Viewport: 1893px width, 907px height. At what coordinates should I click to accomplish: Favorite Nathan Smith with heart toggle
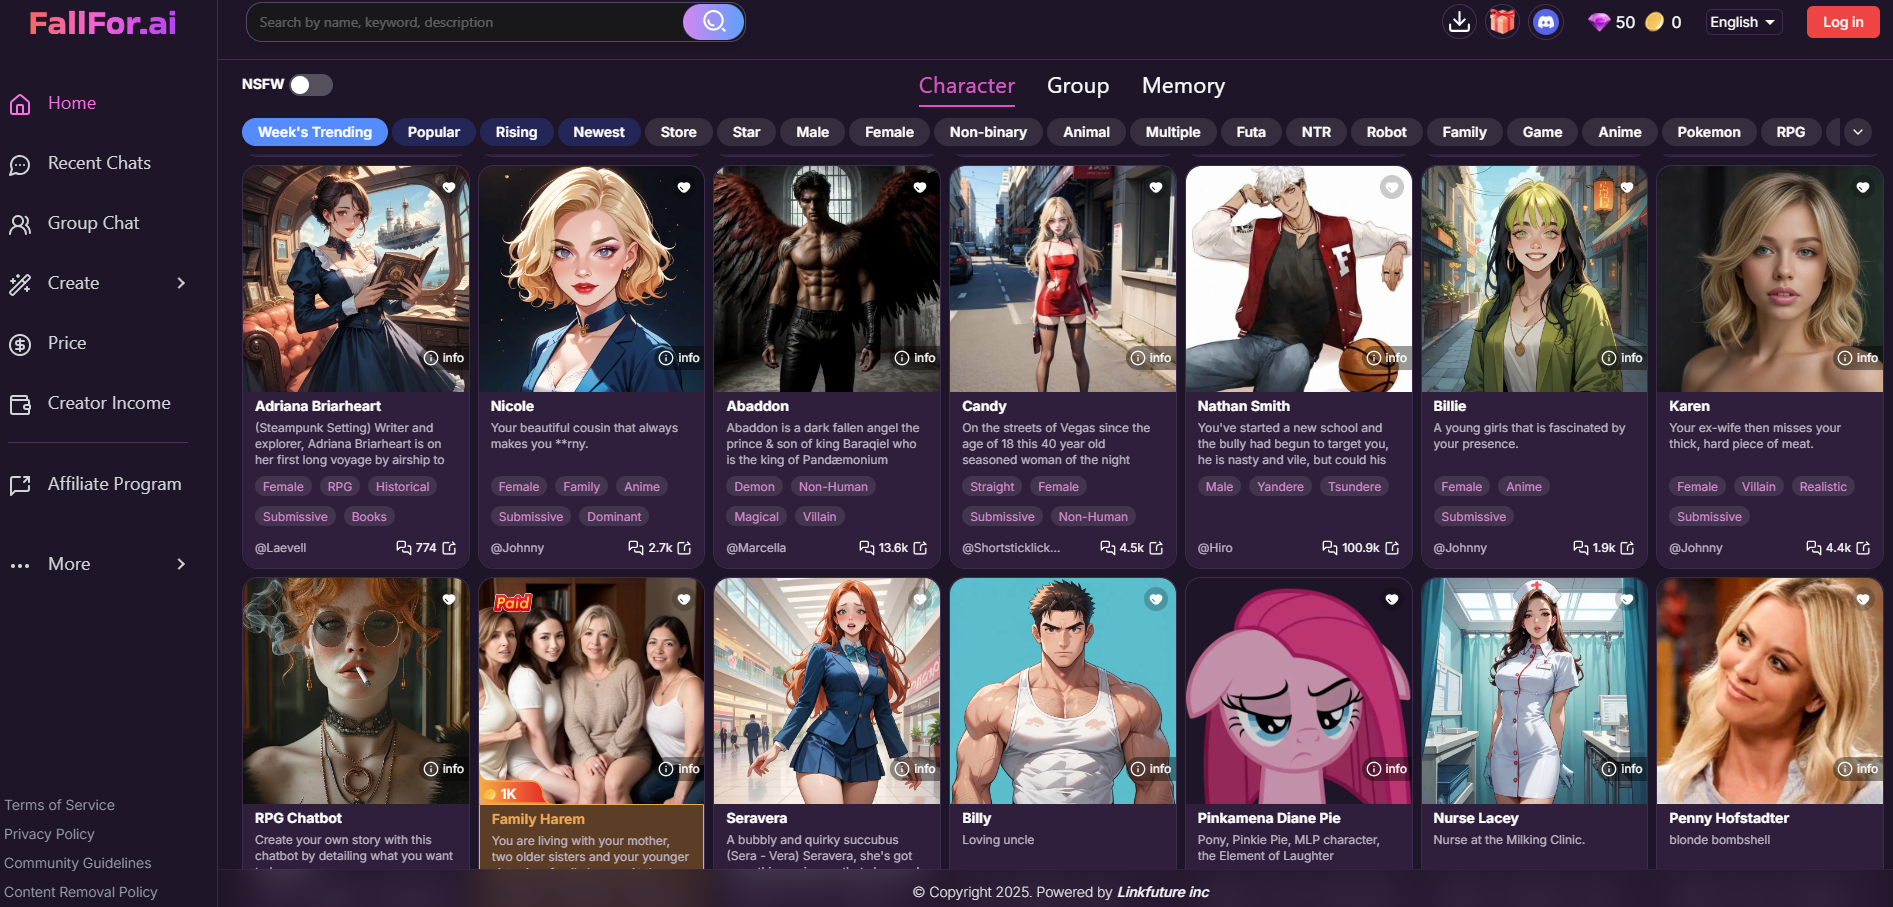pyautogui.click(x=1392, y=187)
